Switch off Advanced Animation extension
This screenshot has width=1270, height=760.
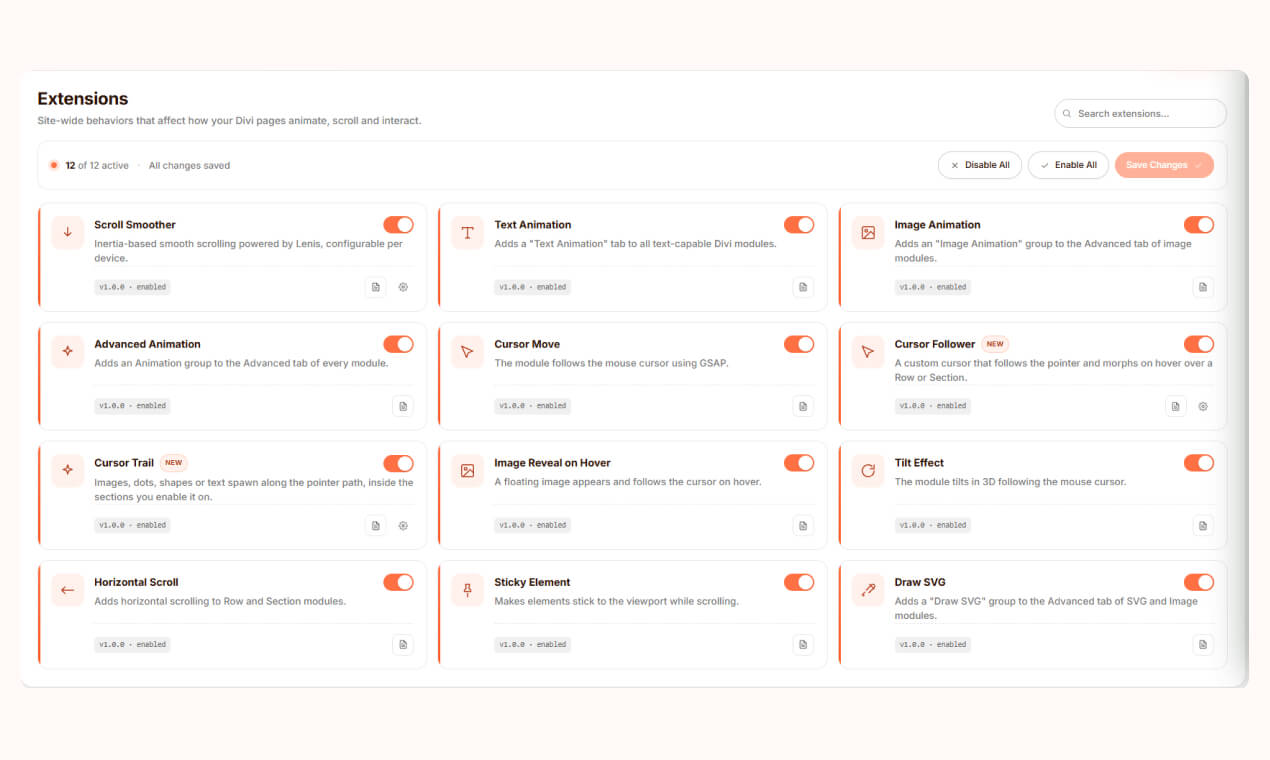click(x=398, y=344)
